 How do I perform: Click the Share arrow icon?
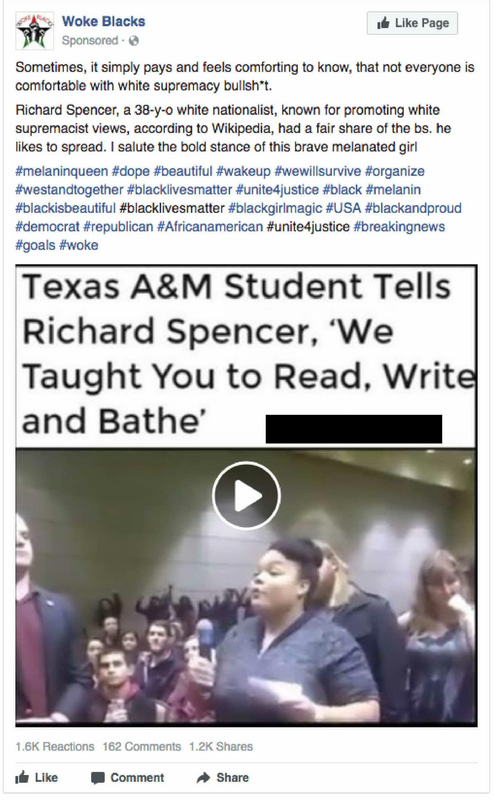(x=203, y=777)
